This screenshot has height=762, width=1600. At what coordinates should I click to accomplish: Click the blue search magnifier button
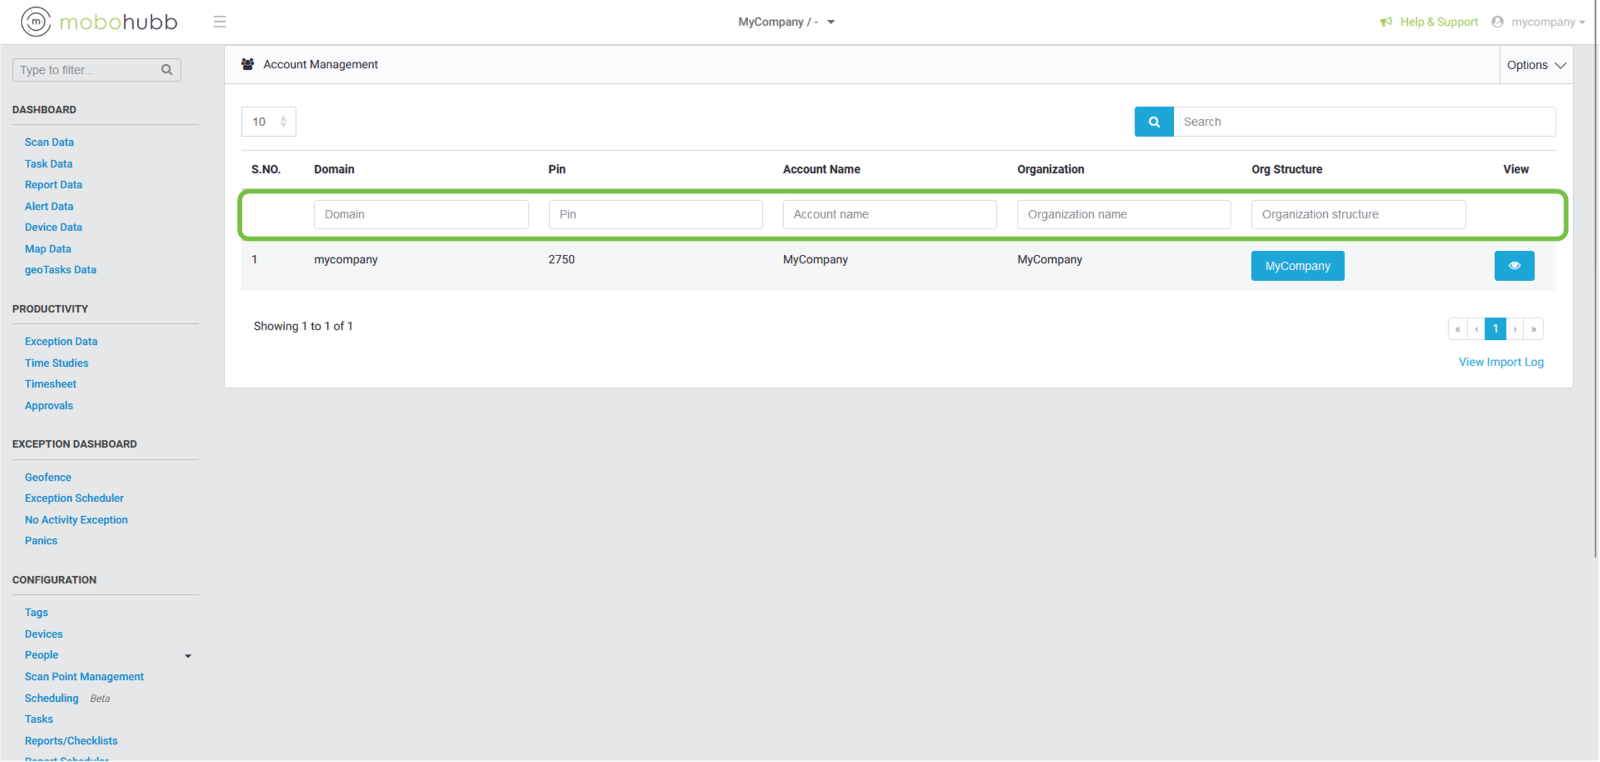1154,122
